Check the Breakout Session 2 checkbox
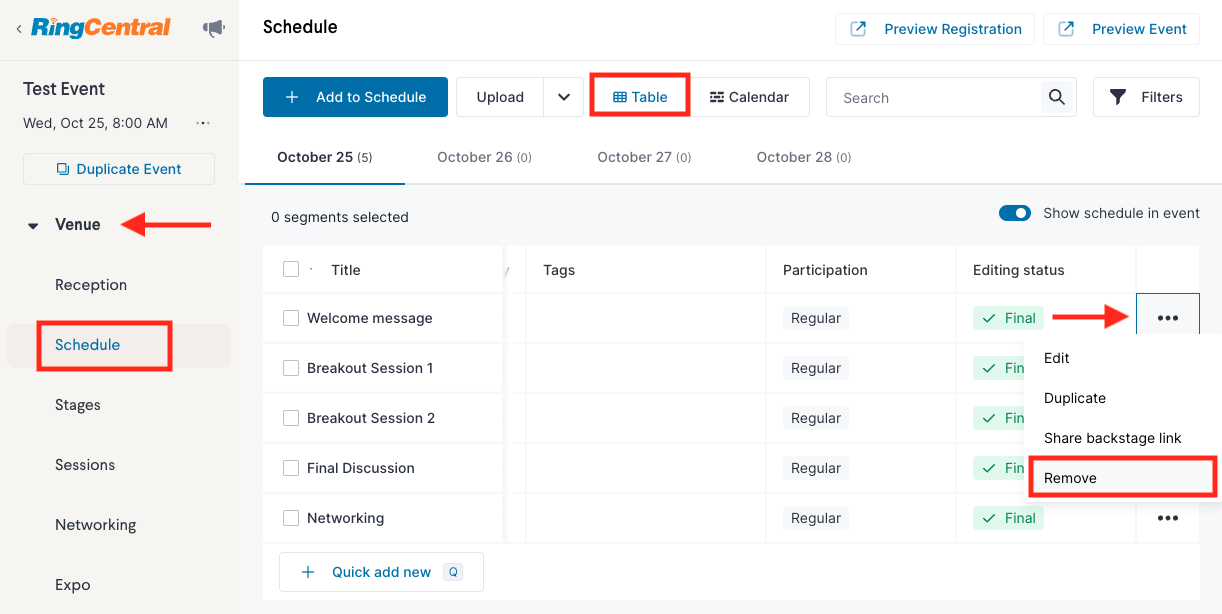Screen dimensions: 1222x614 click(291, 418)
